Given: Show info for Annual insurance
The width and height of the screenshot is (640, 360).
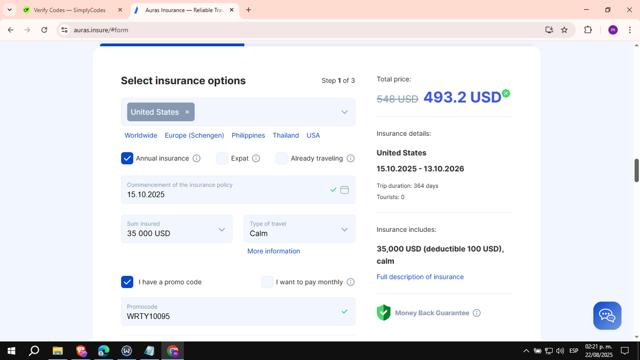Looking at the screenshot, I should coord(196,158).
